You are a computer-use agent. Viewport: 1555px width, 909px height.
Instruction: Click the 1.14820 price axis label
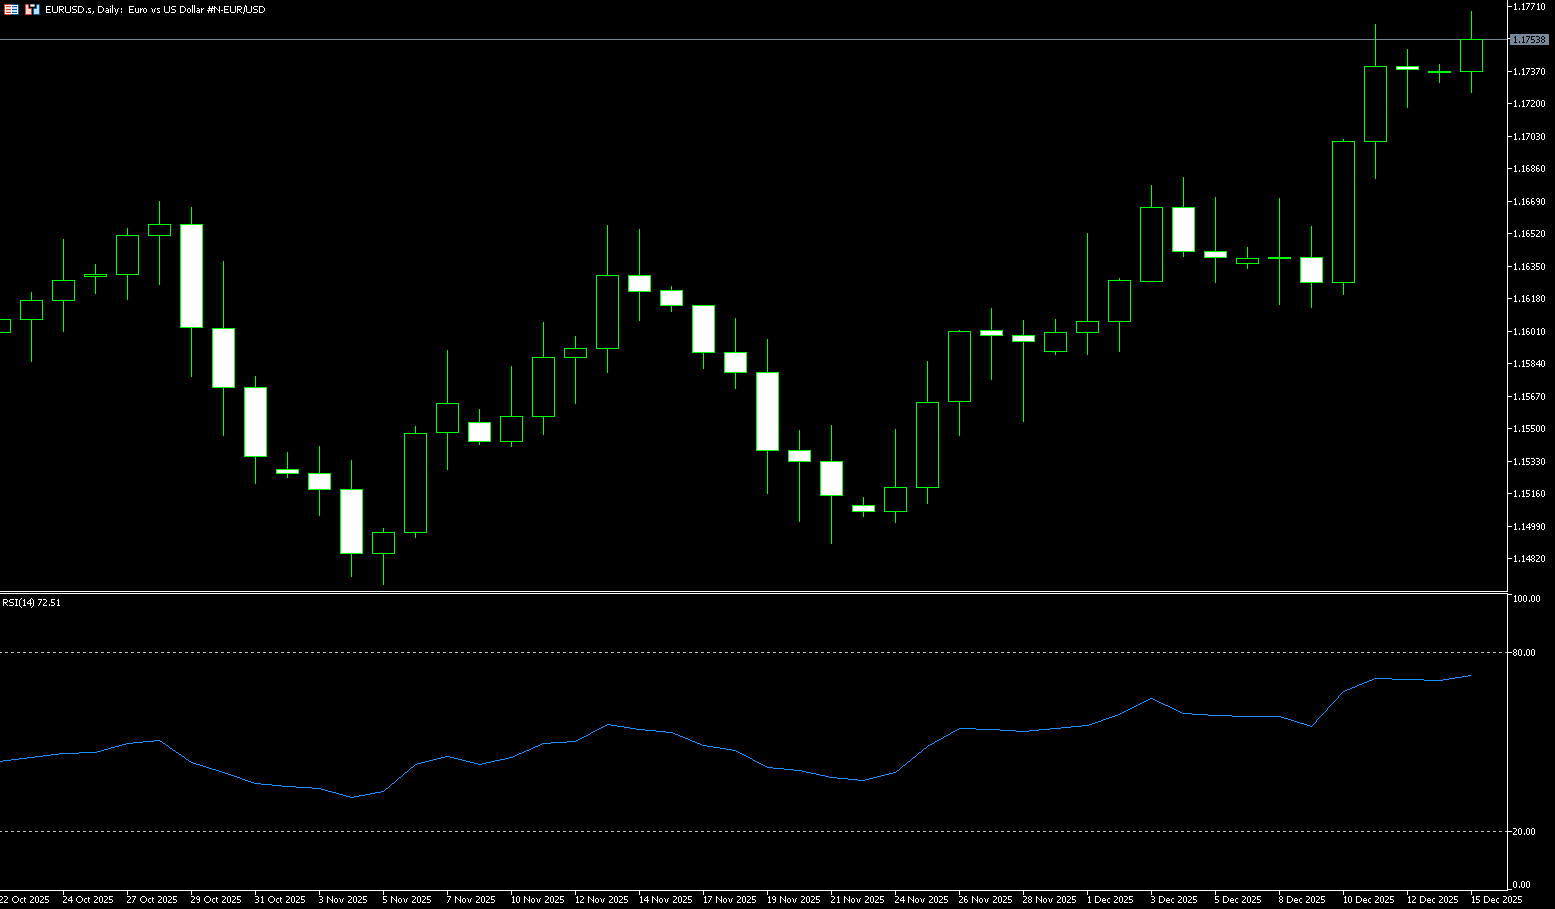[x=1529, y=559]
